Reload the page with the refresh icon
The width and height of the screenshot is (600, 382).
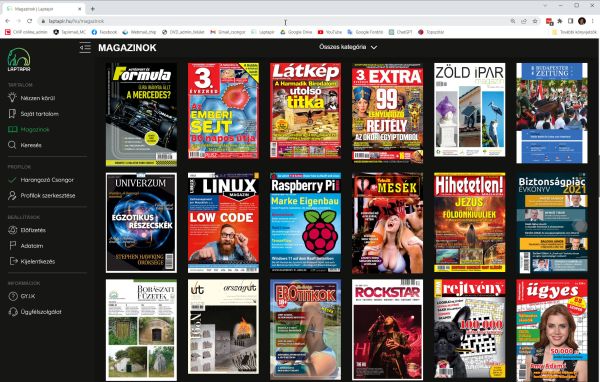coord(29,21)
